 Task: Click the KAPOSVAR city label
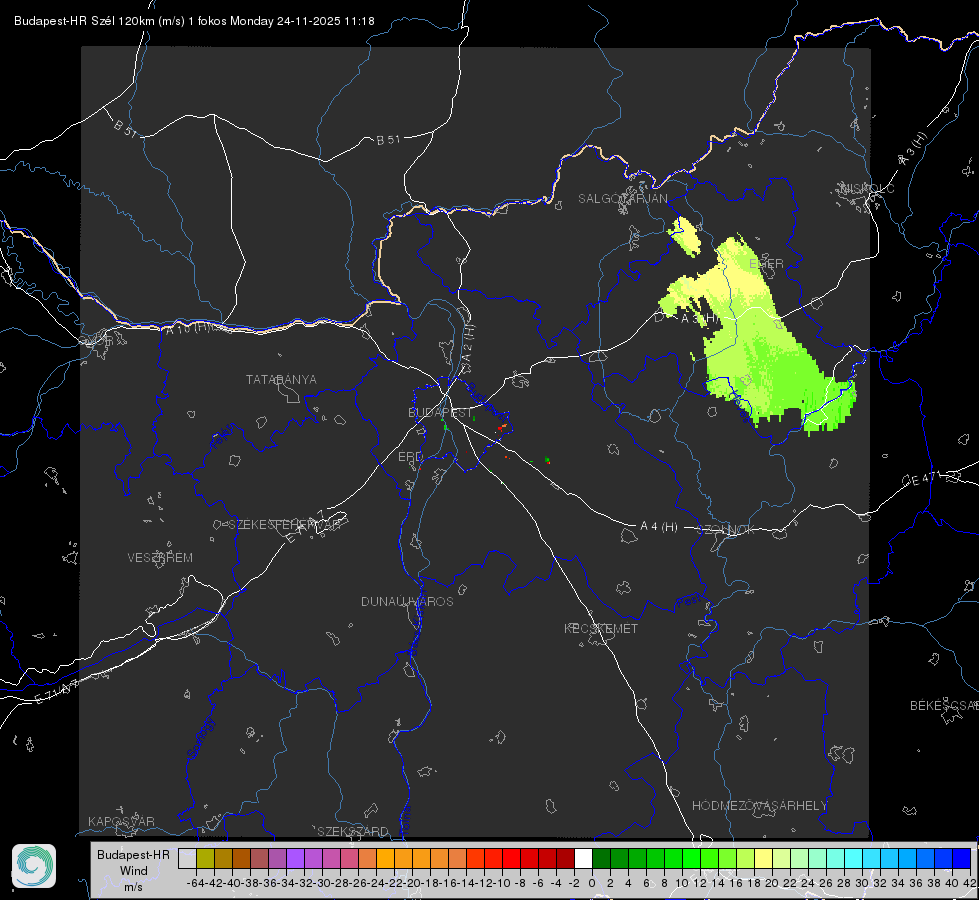point(121,821)
